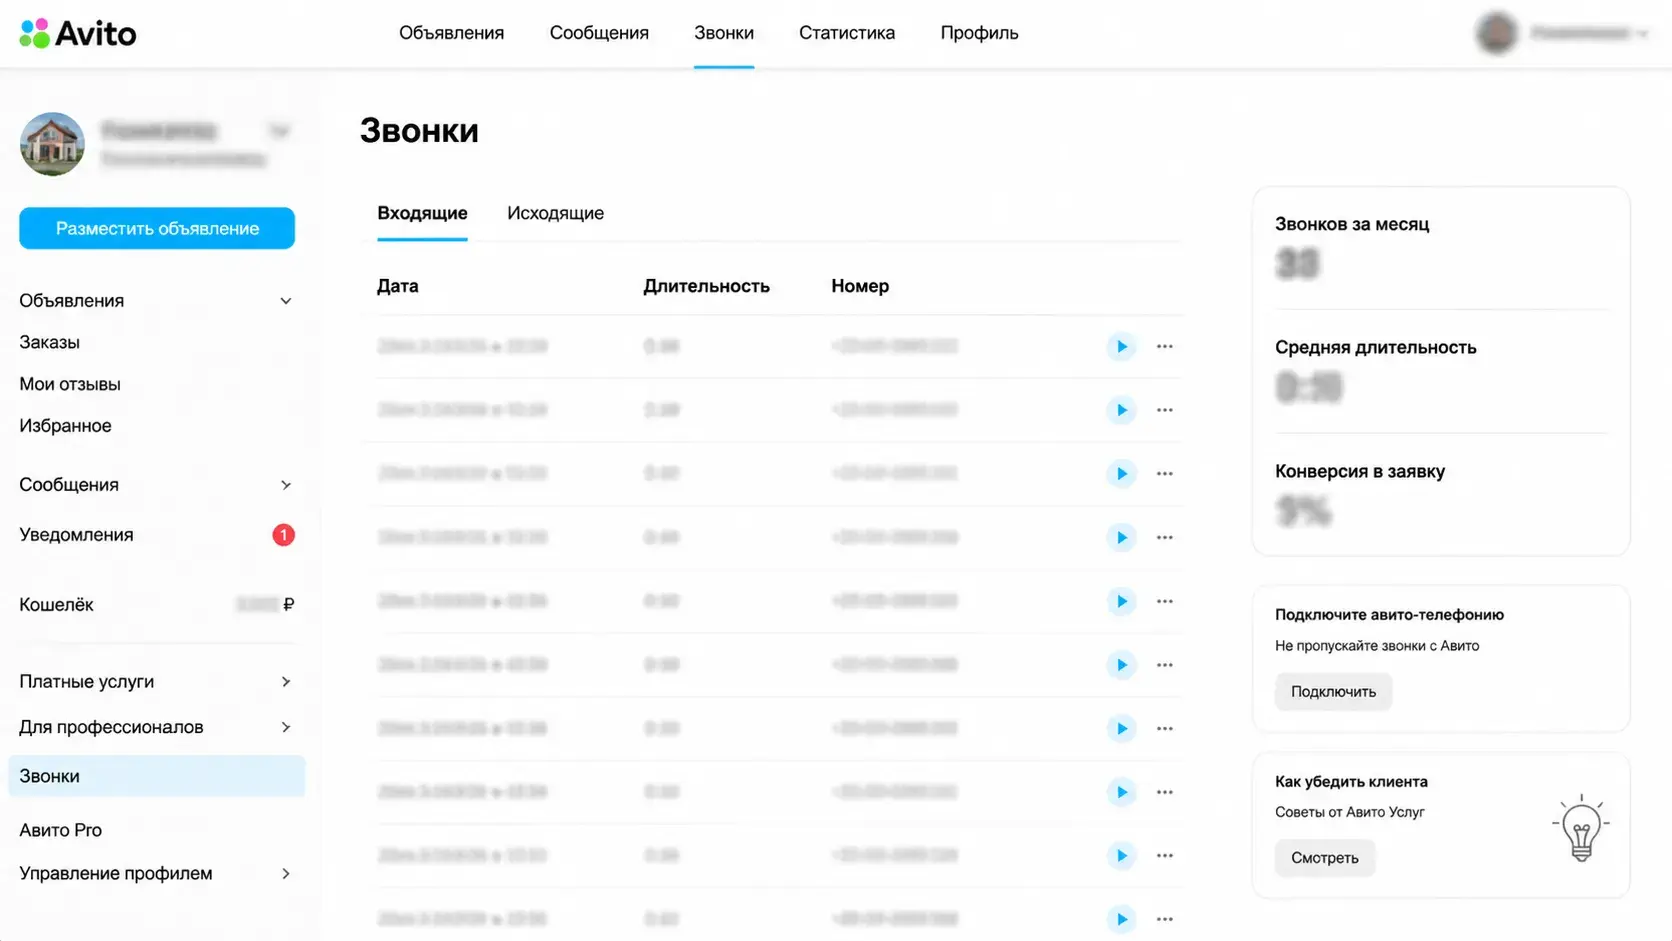Play the recording of the second call row
The image size is (1672, 941).
pyautogui.click(x=1121, y=410)
